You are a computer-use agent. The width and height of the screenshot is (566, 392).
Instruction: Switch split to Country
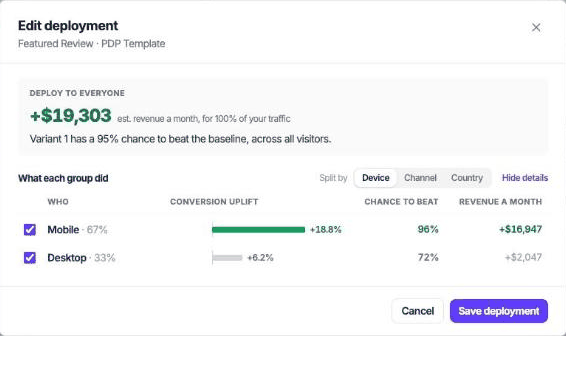pyautogui.click(x=467, y=178)
